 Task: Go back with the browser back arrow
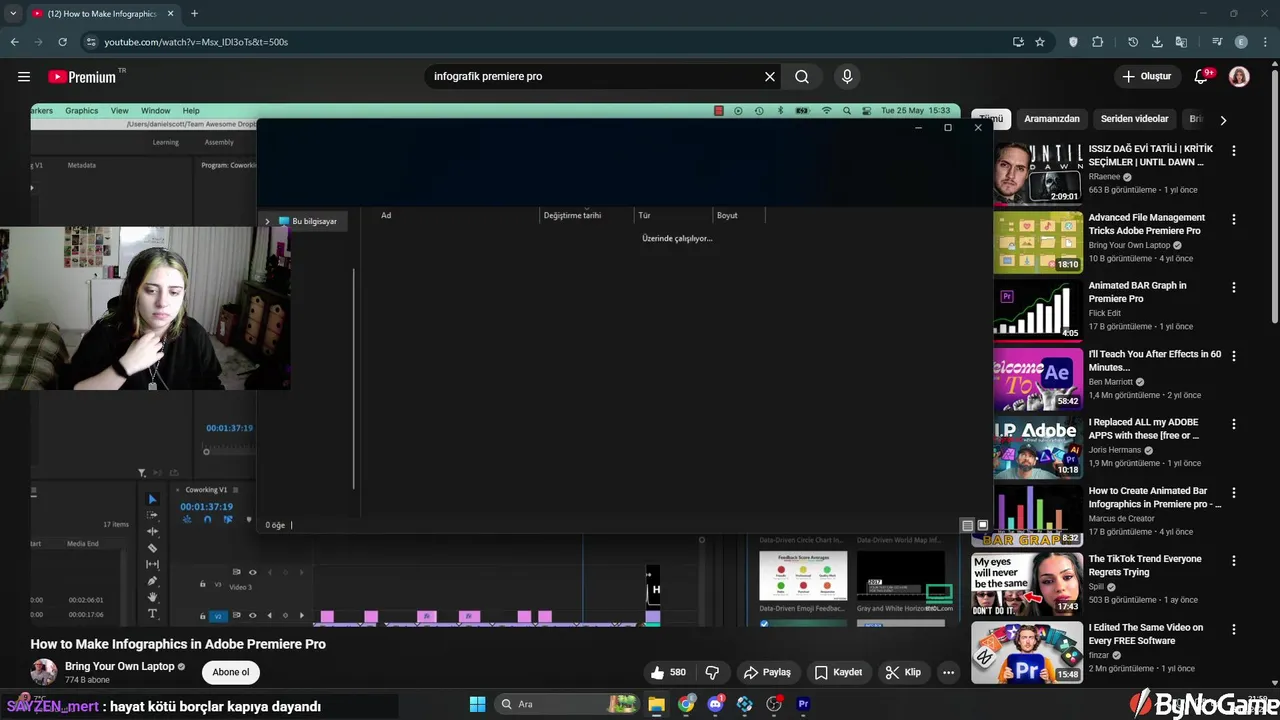click(x=14, y=42)
